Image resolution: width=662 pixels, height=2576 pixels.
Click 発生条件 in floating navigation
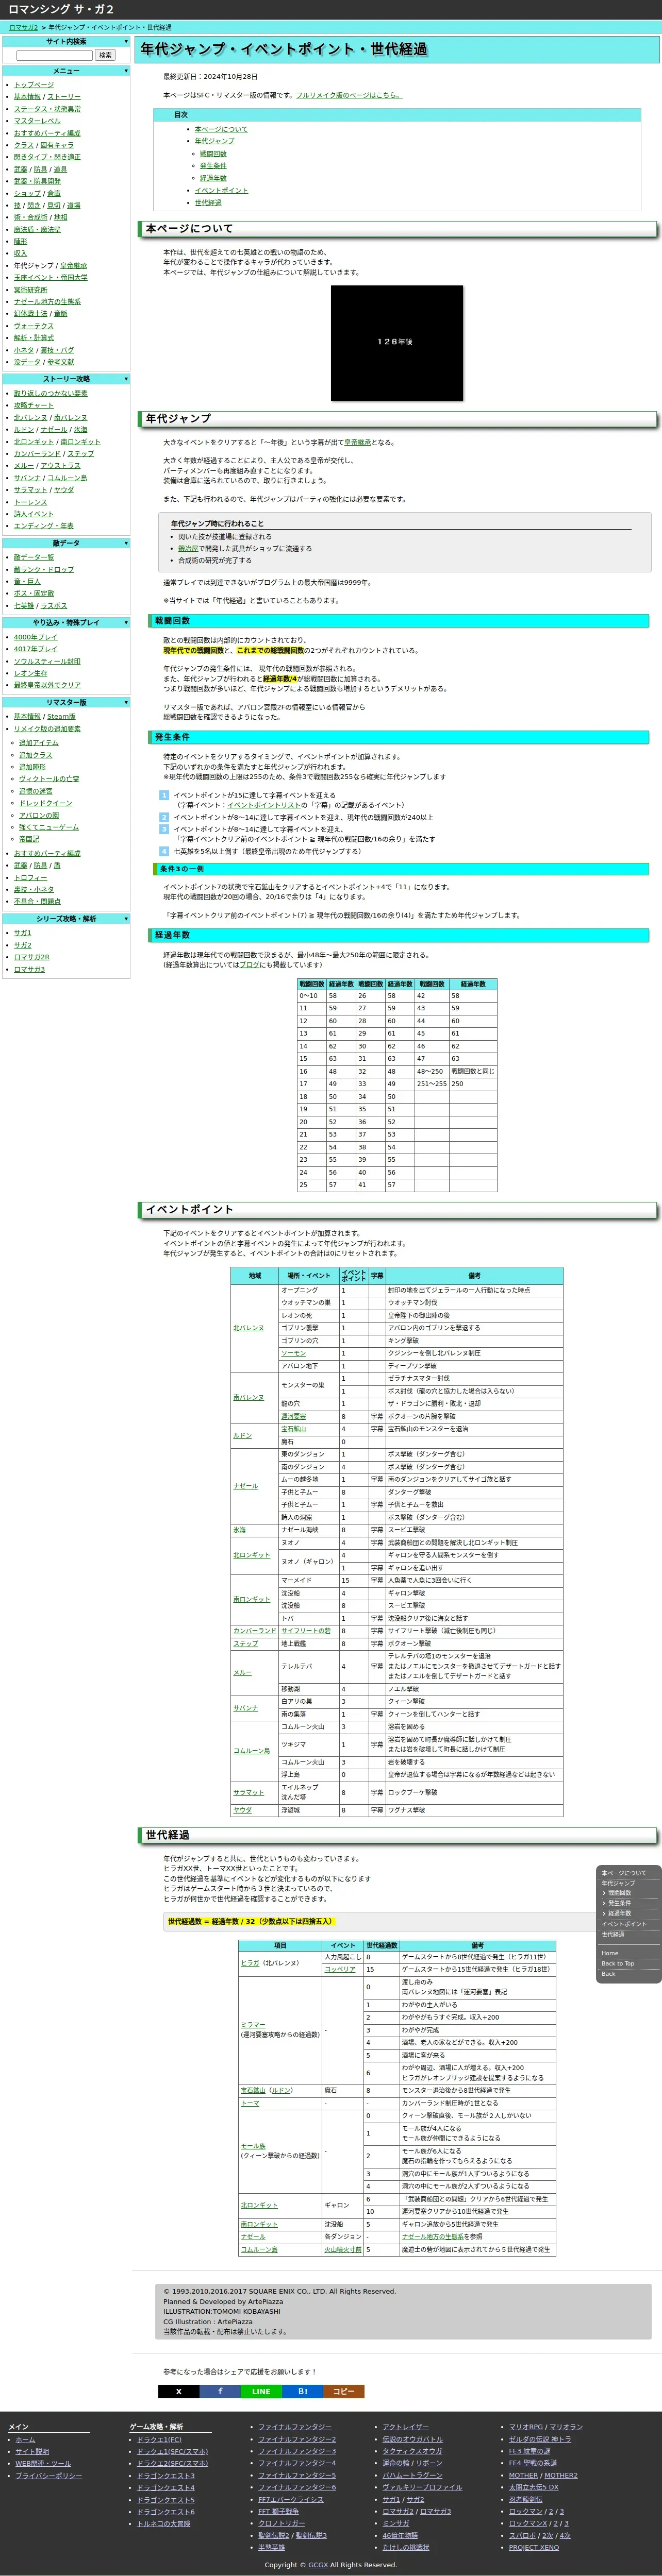620,1903
